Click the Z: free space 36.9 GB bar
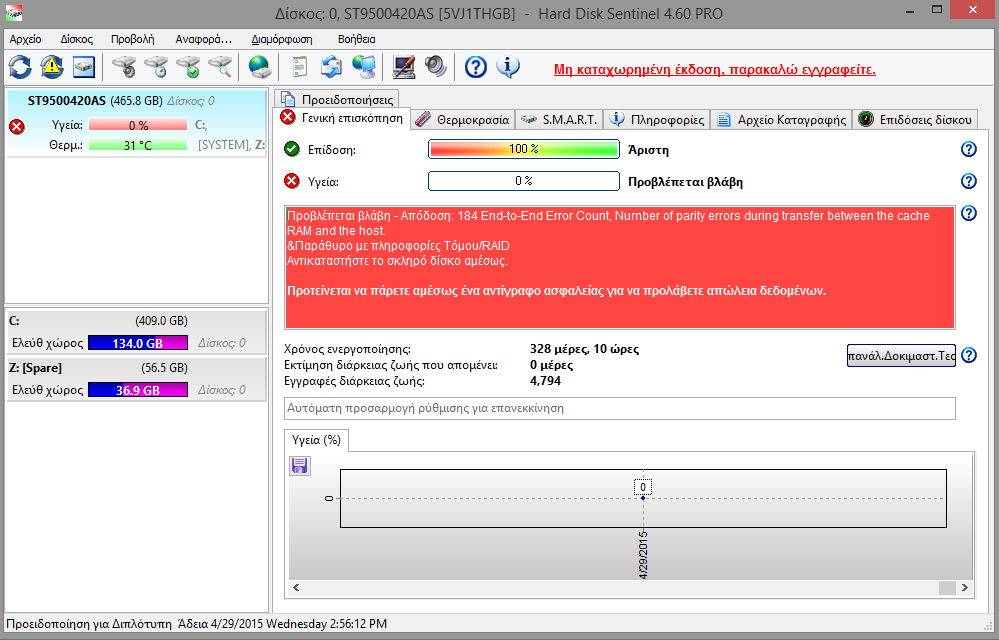 [138, 390]
